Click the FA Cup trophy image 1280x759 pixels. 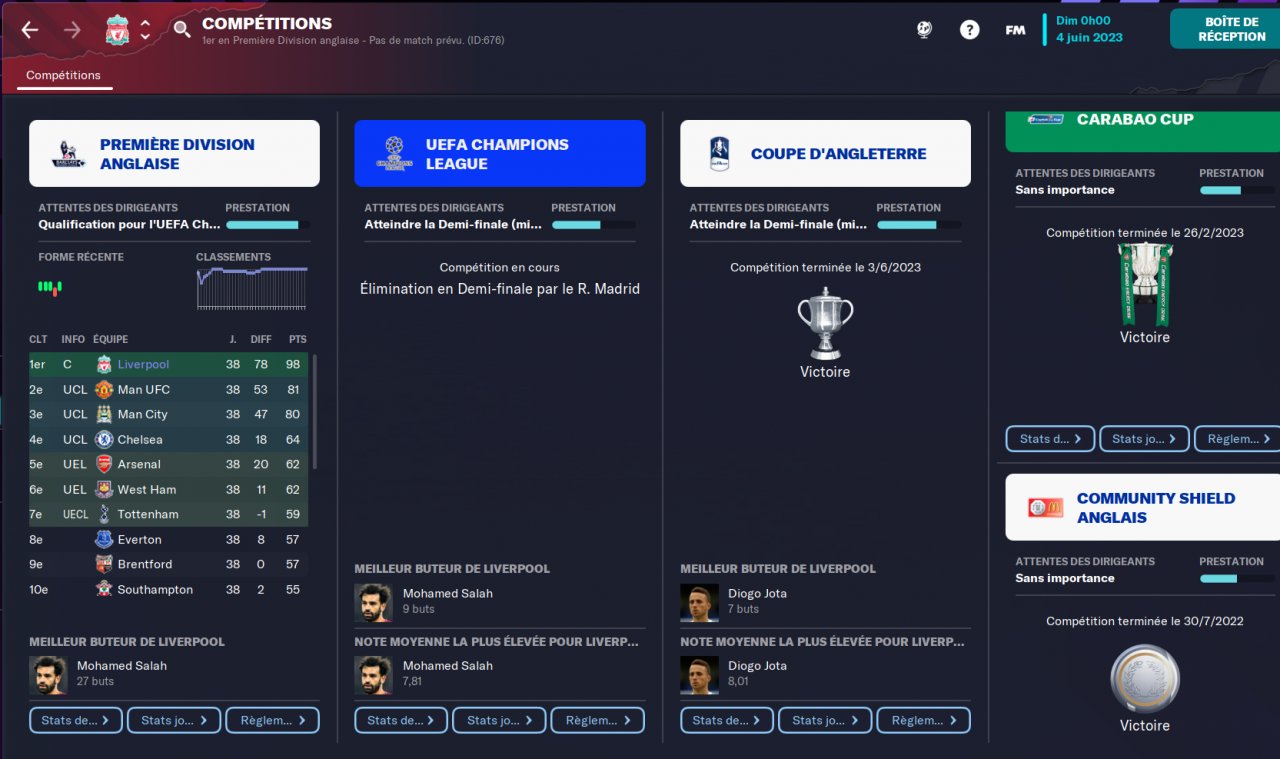(x=825, y=323)
